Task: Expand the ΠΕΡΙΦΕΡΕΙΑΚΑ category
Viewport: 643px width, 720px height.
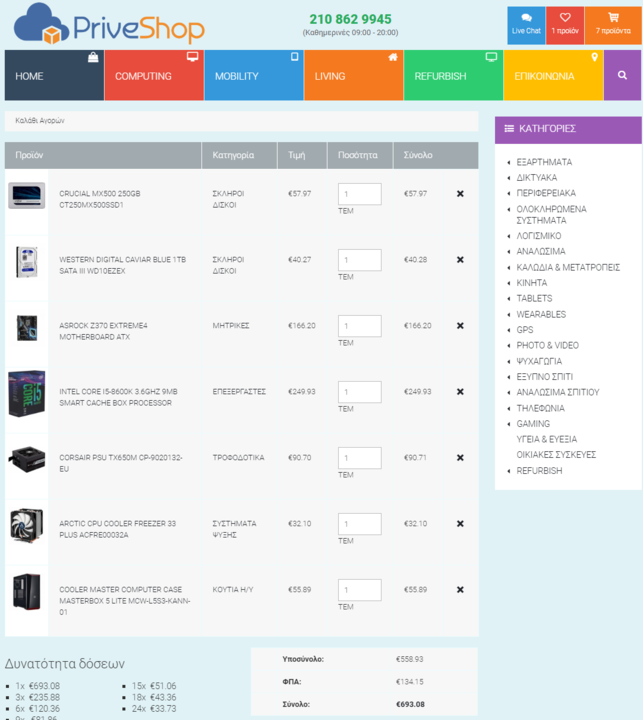Action: [x=546, y=193]
